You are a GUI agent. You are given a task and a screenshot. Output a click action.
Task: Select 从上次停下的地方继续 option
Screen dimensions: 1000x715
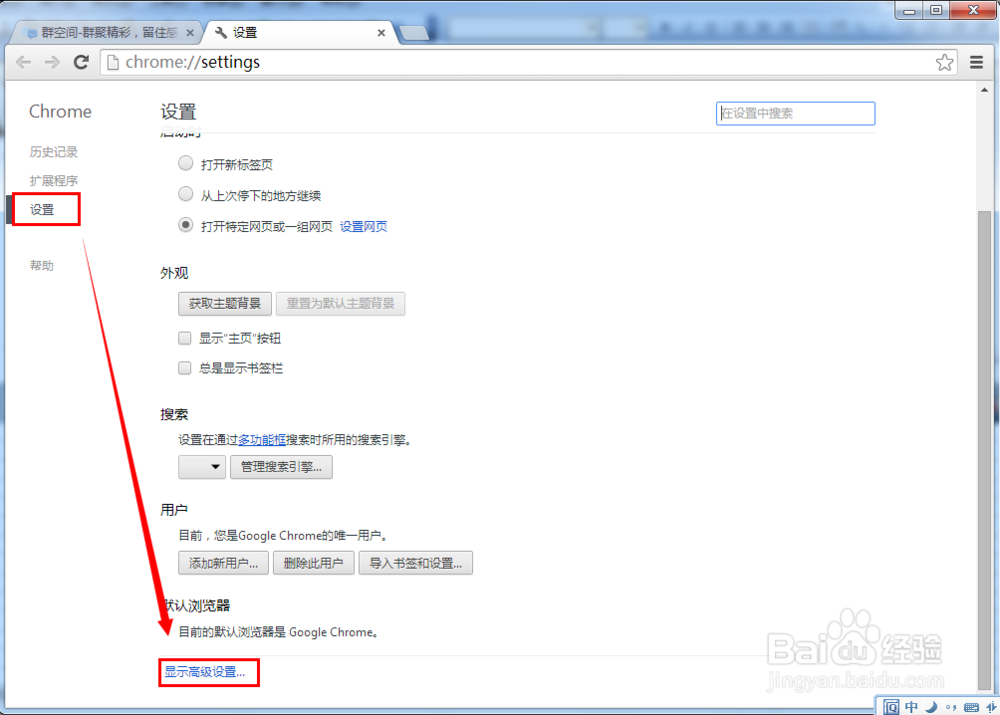tap(185, 194)
